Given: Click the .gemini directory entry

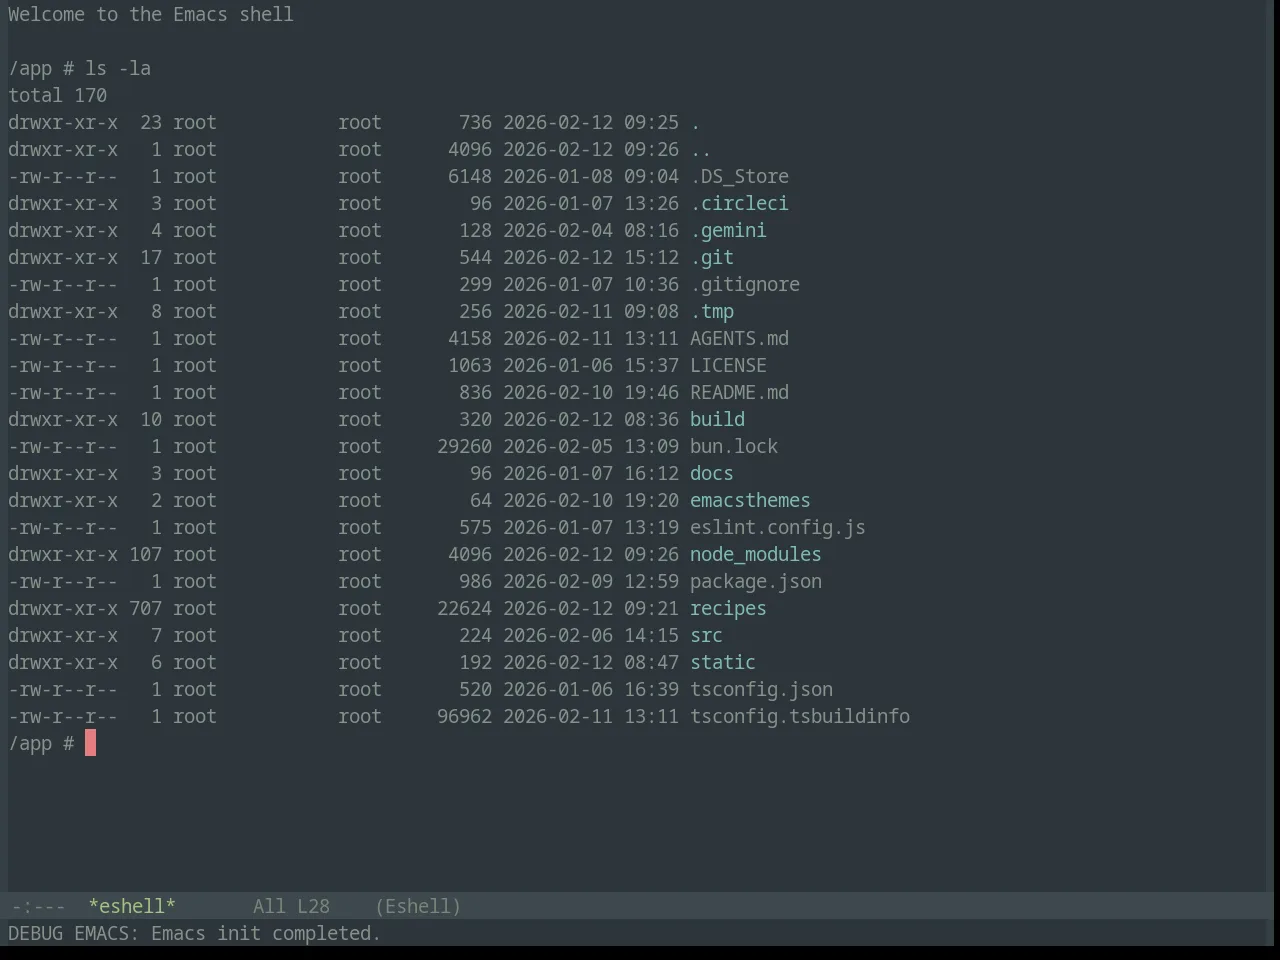Looking at the screenshot, I should tap(728, 230).
